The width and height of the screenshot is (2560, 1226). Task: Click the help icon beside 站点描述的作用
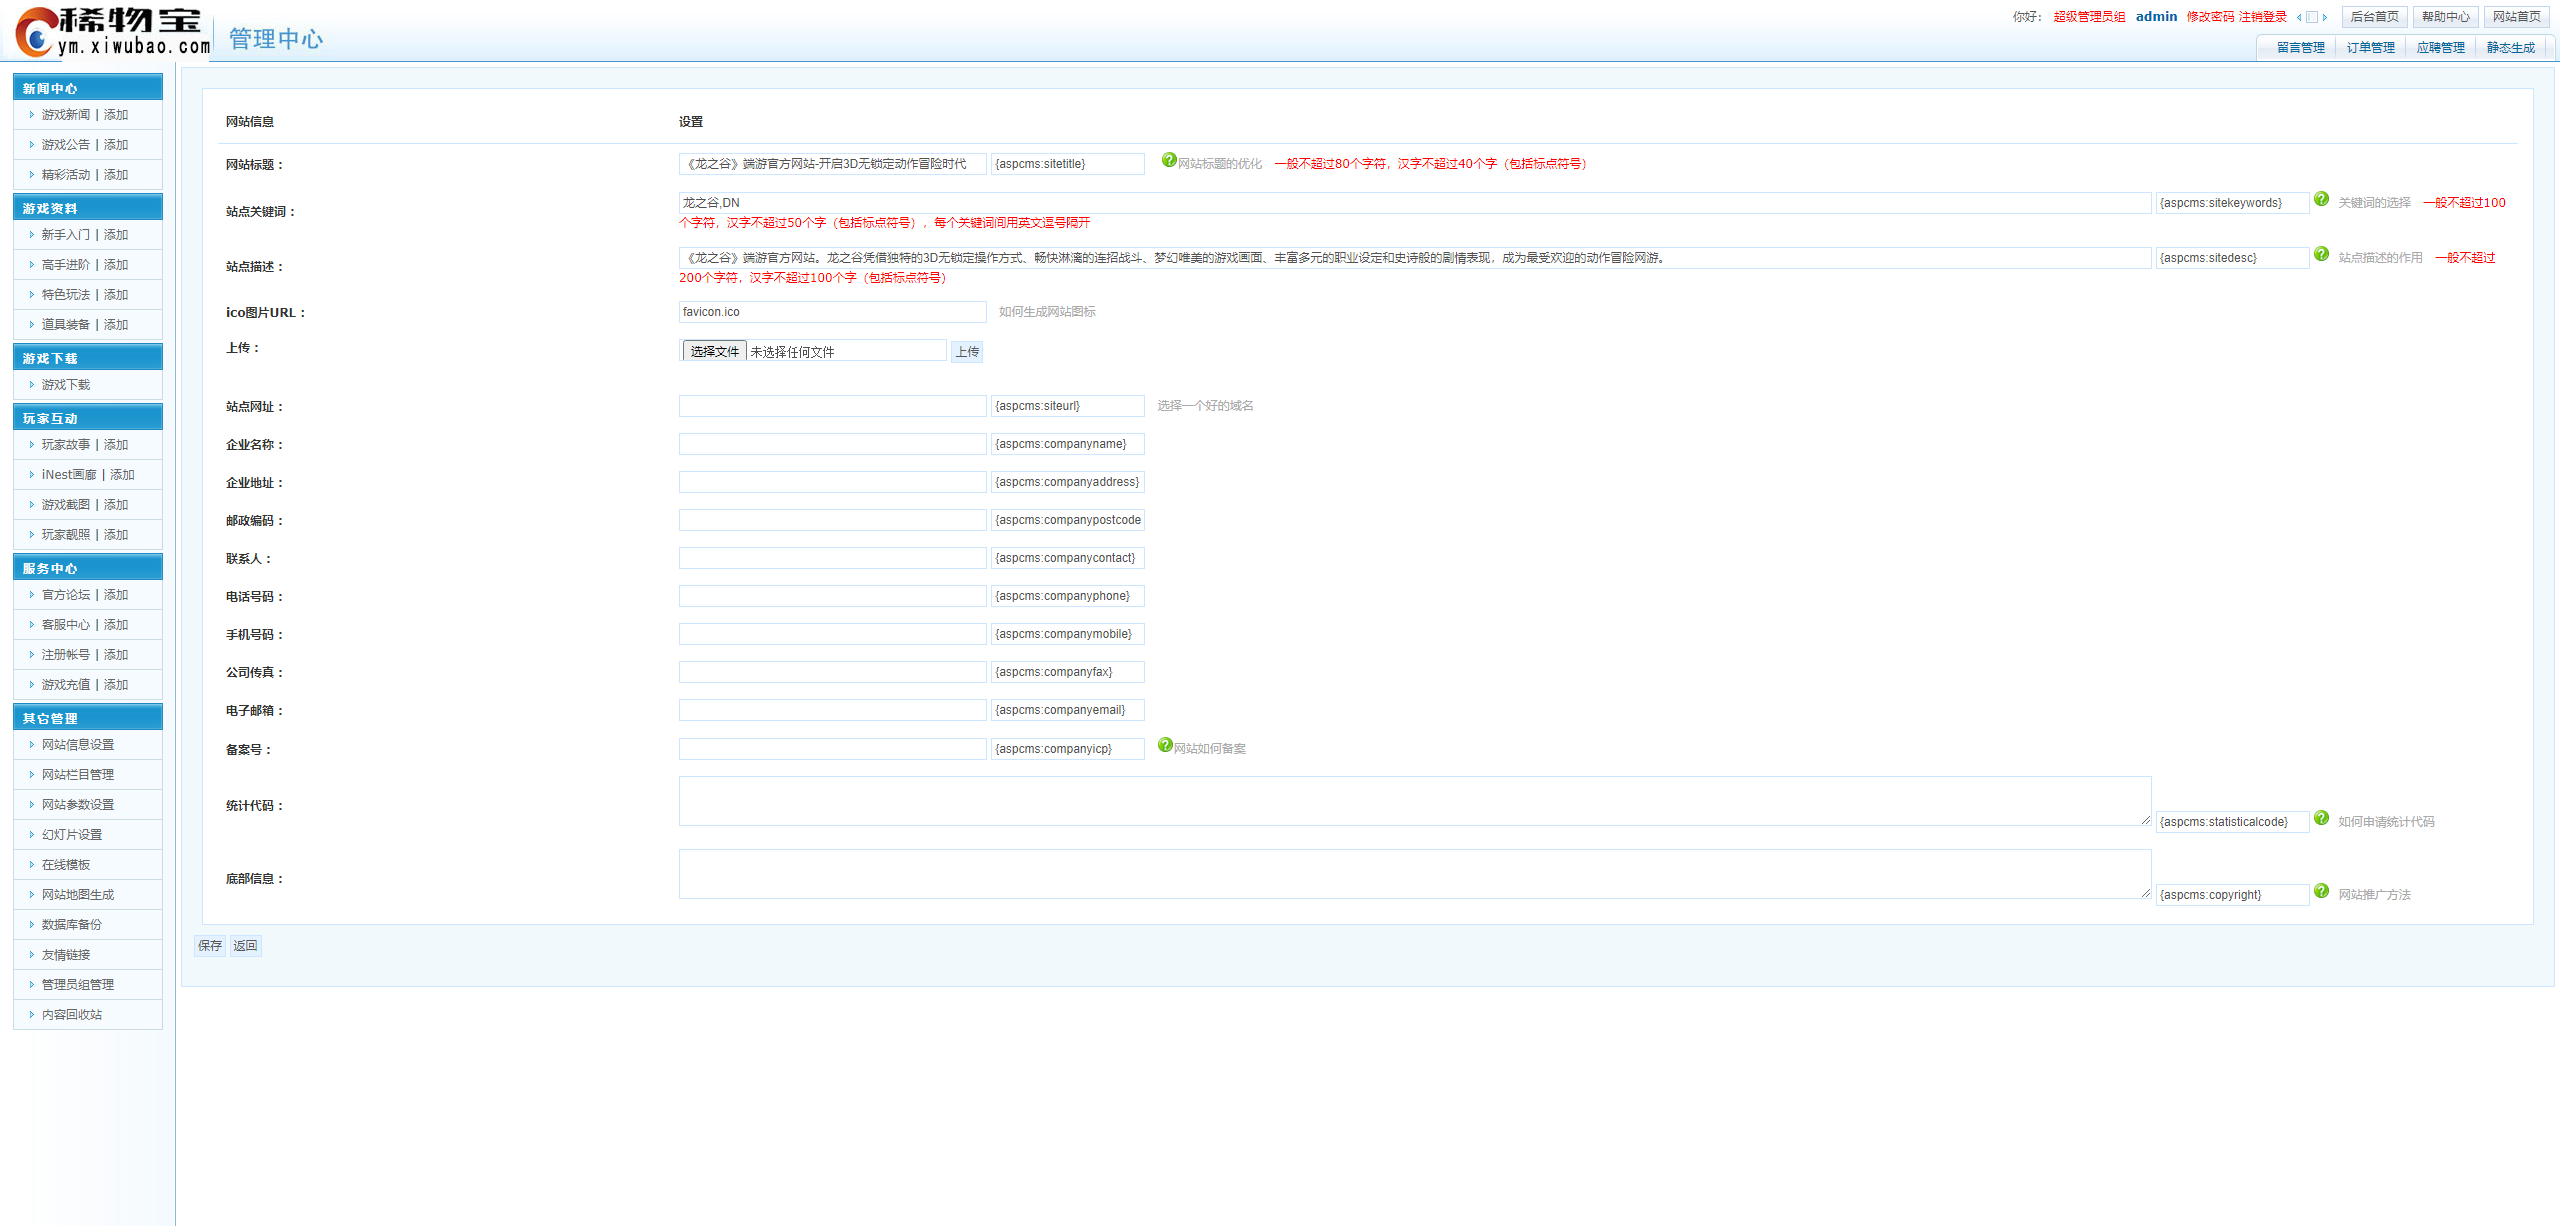click(2322, 254)
